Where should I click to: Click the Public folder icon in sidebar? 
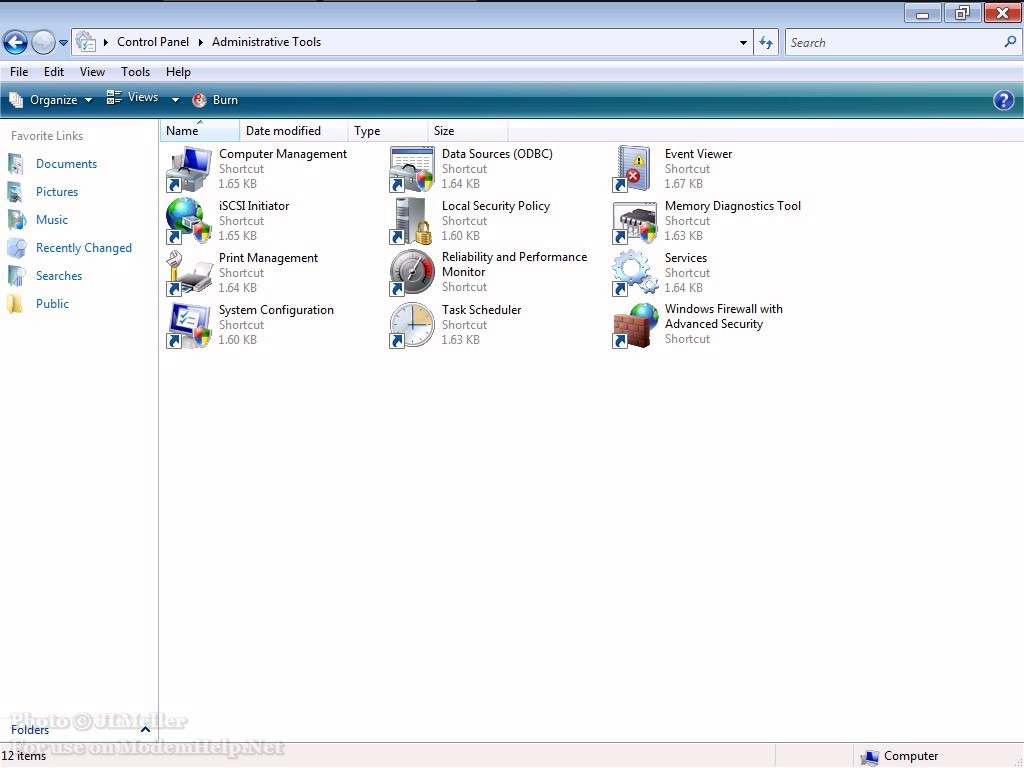coord(16,304)
